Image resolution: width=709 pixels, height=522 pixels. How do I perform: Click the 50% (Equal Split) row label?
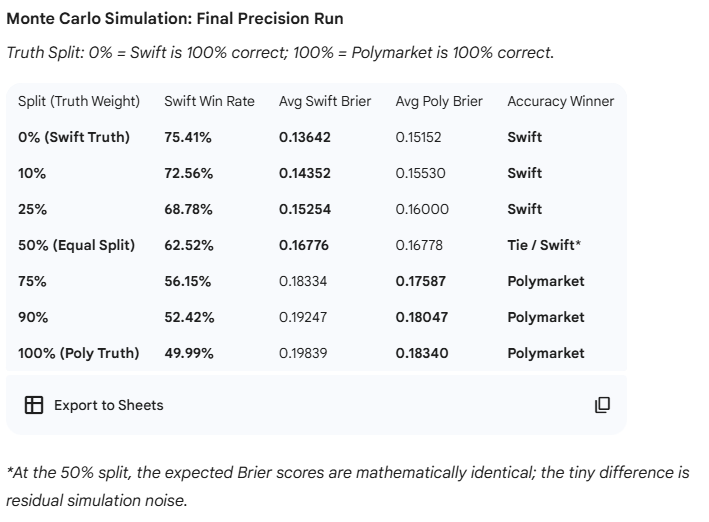76,245
